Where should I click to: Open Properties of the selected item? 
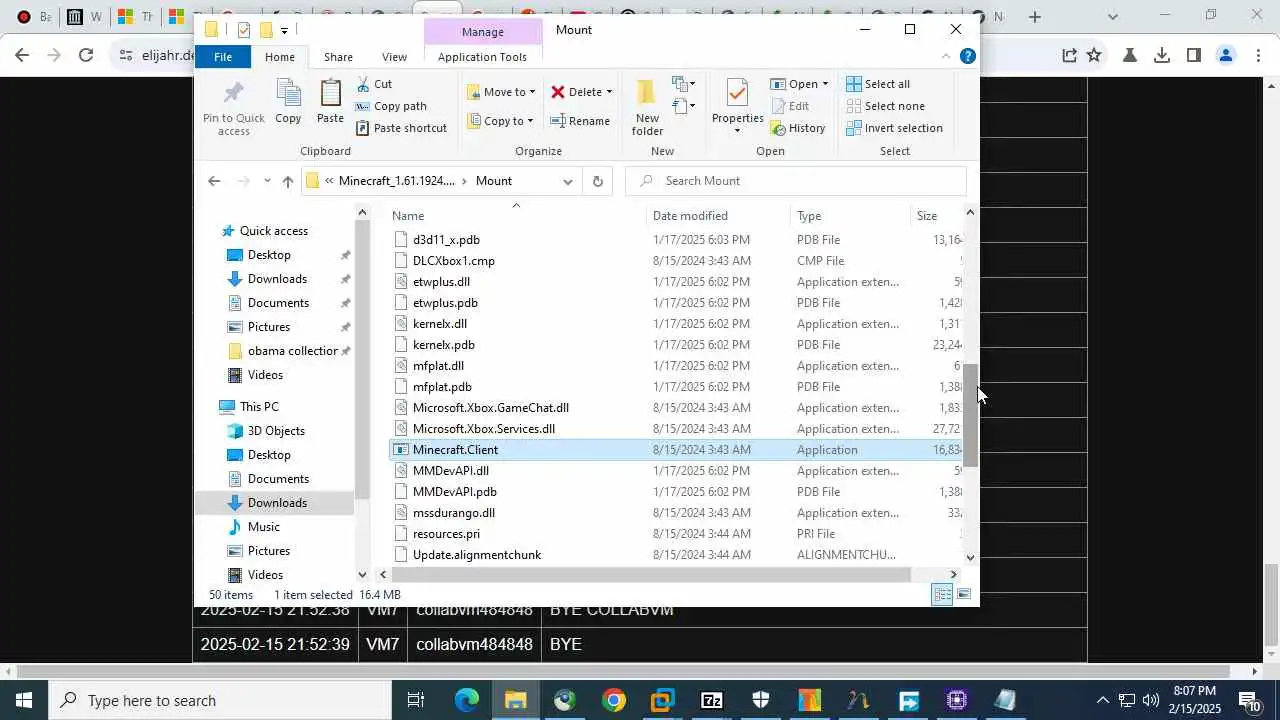[737, 107]
